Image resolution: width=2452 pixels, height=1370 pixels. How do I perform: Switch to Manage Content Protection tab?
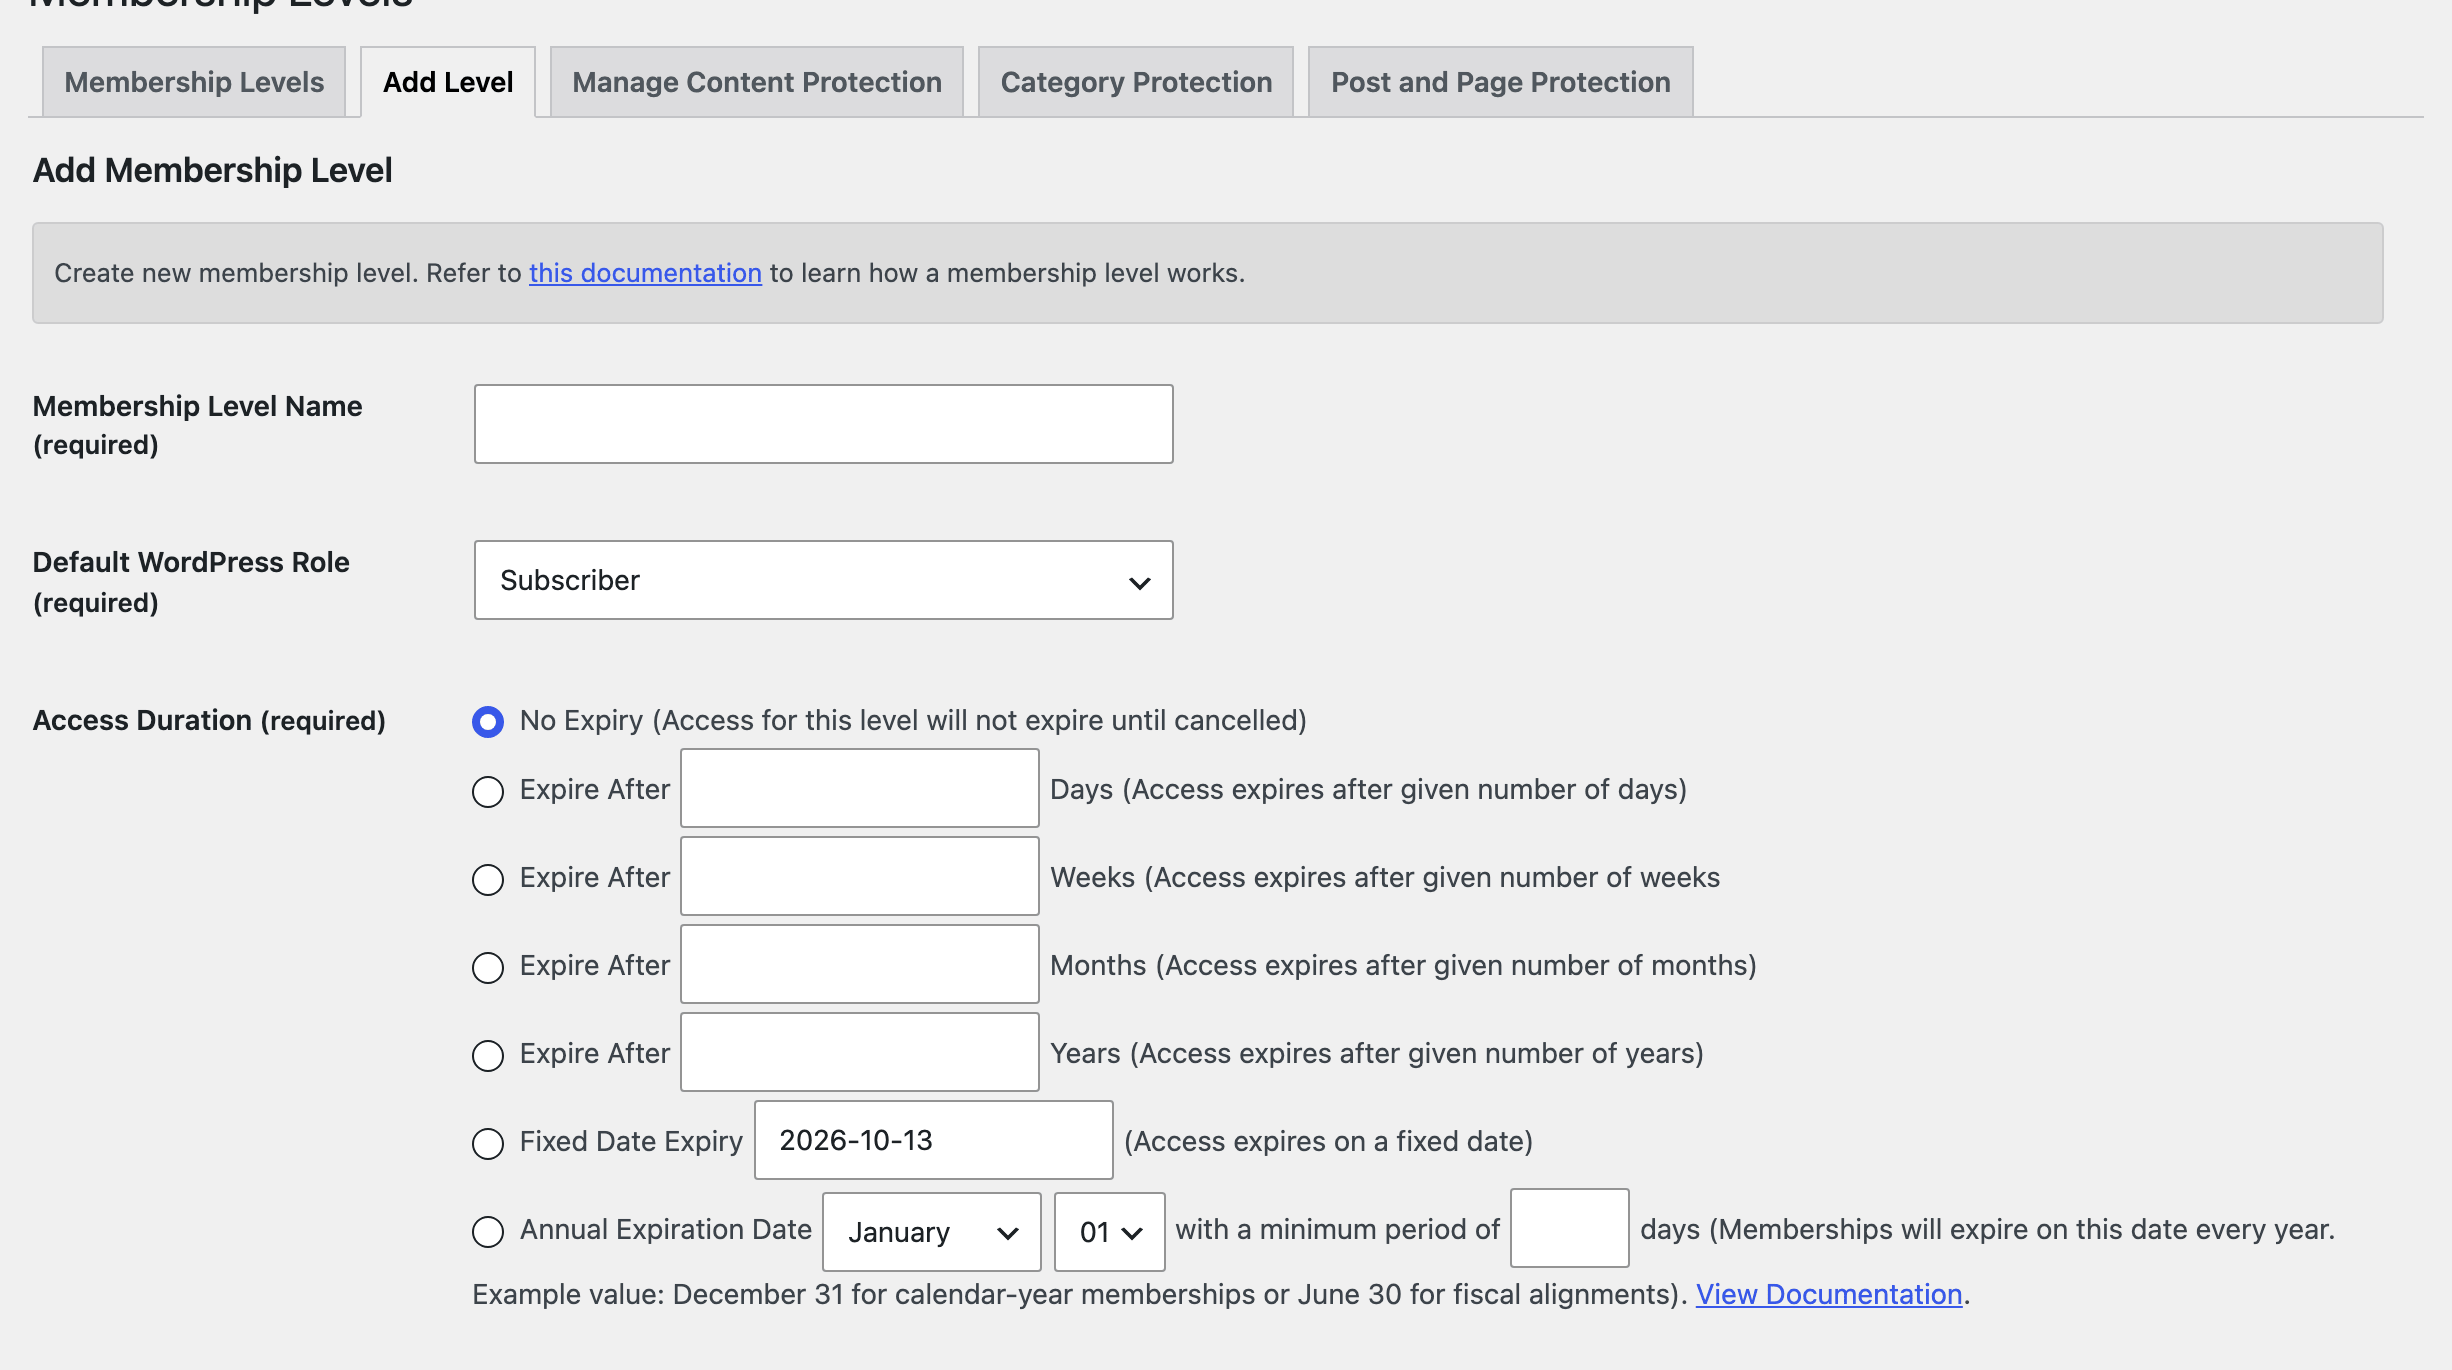click(x=757, y=82)
